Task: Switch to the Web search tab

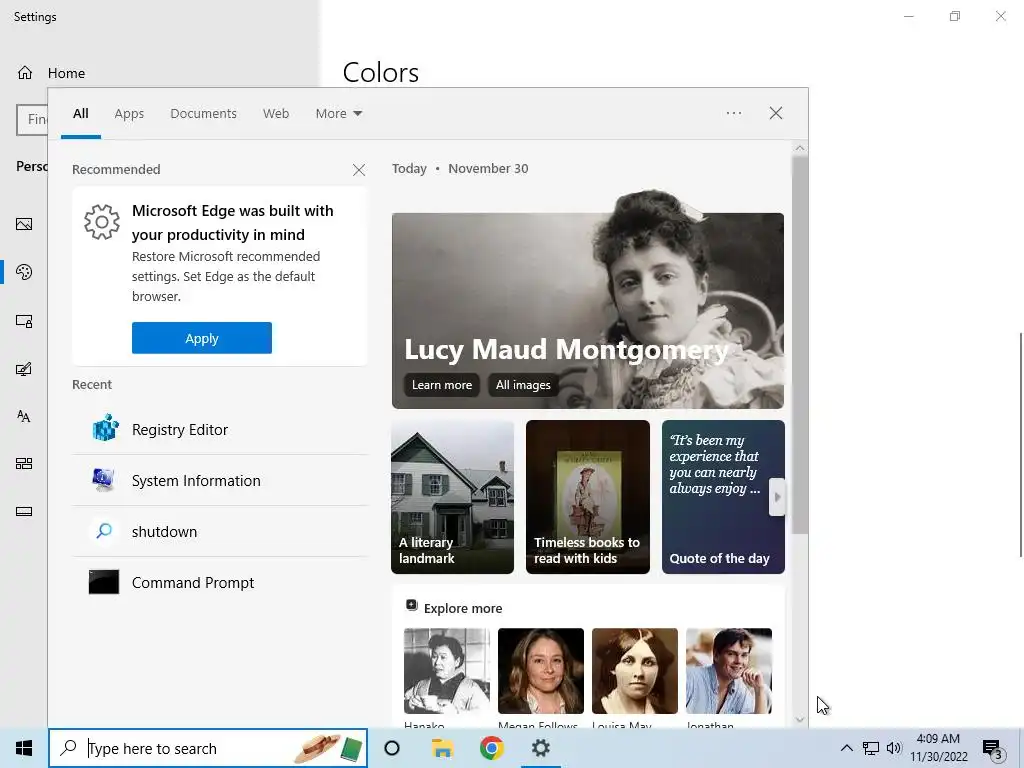Action: pos(276,114)
